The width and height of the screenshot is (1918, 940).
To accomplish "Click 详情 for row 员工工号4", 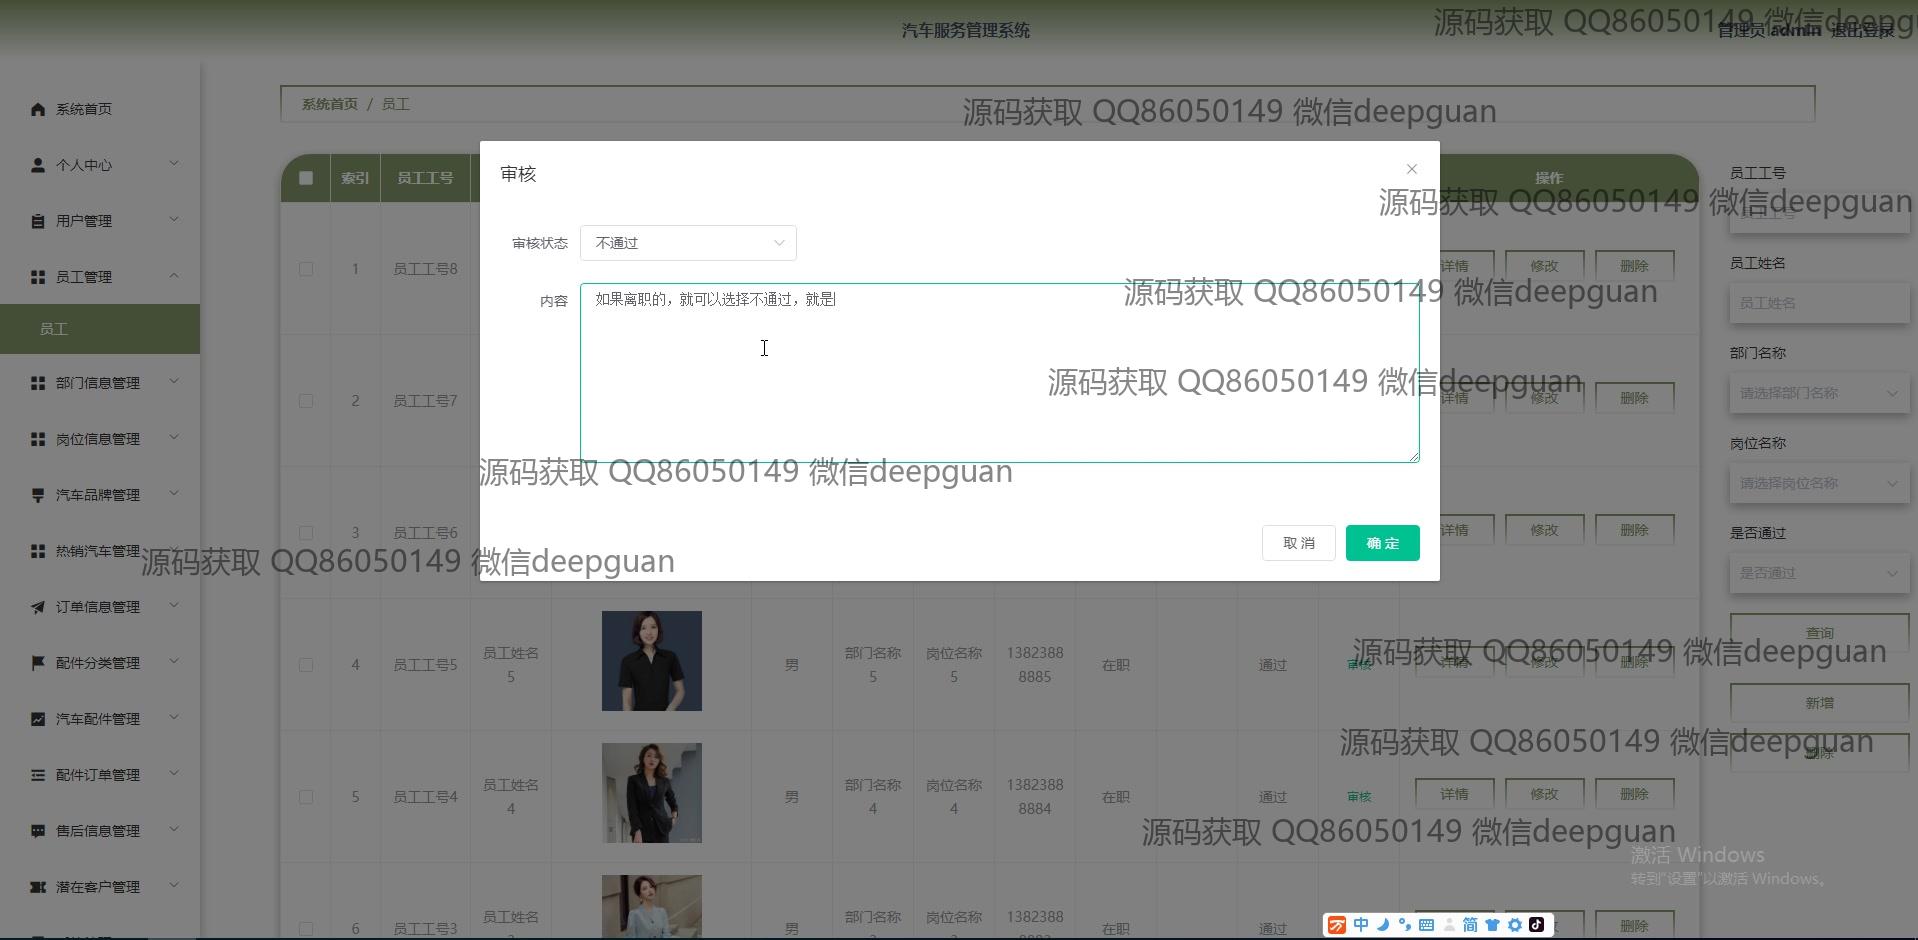I will (1454, 794).
